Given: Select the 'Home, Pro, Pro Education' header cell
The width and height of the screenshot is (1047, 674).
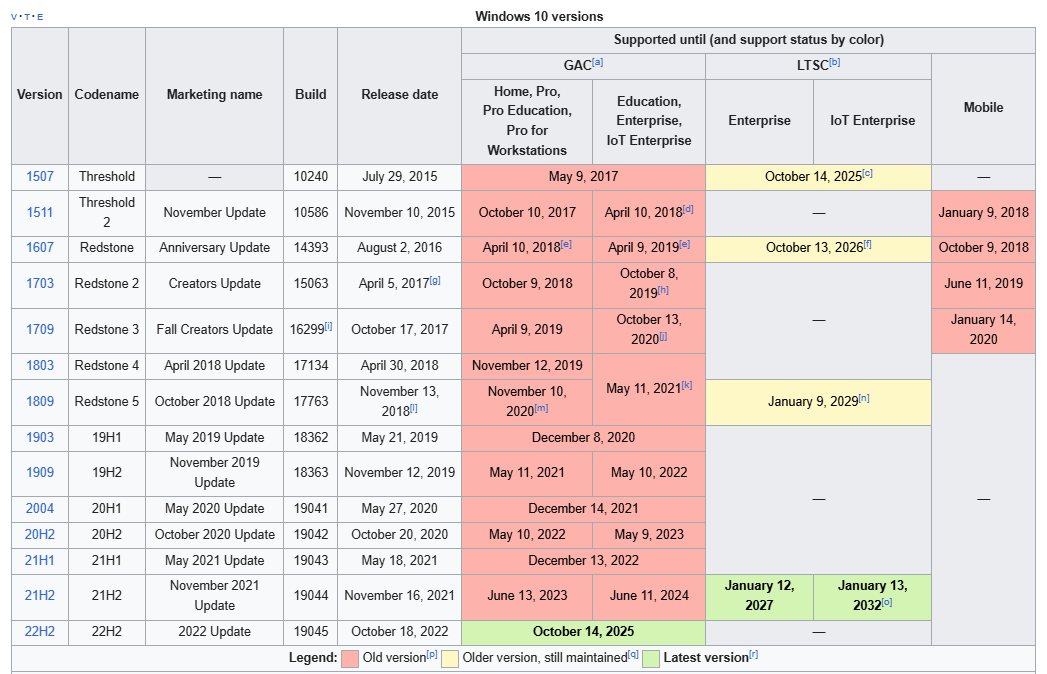Looking at the screenshot, I should tap(527, 121).
